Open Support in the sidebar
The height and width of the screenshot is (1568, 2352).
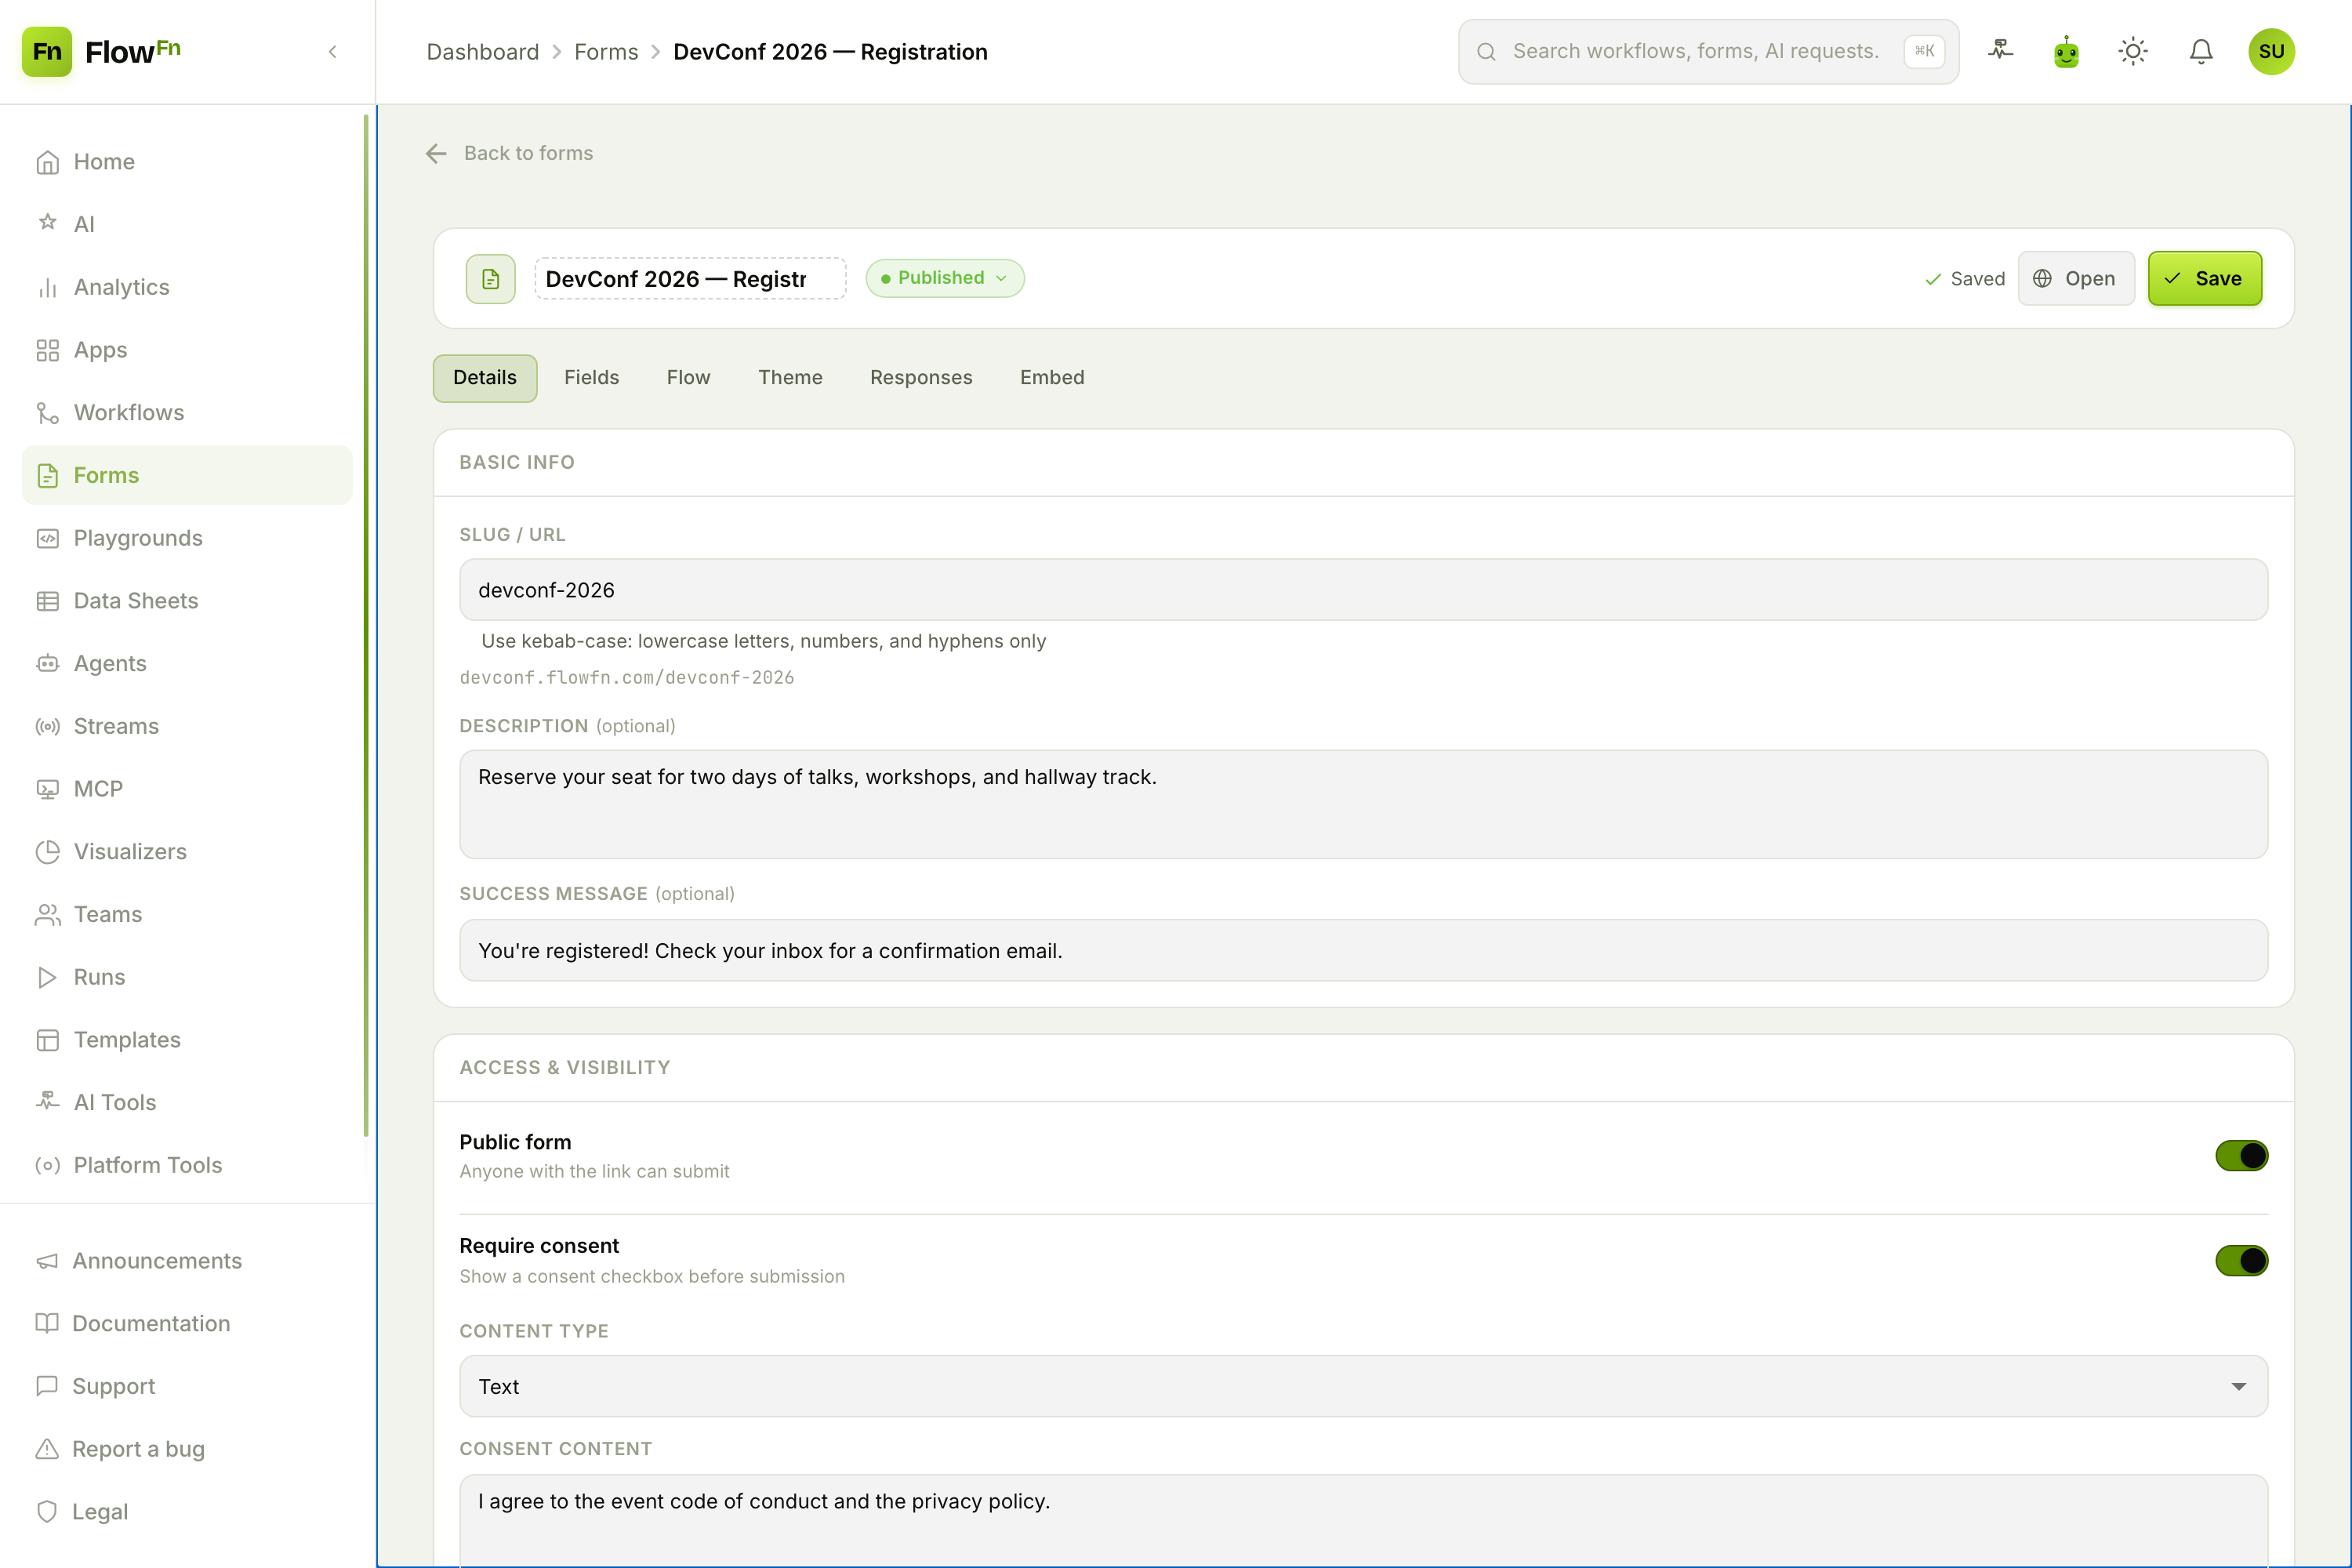click(187, 1386)
